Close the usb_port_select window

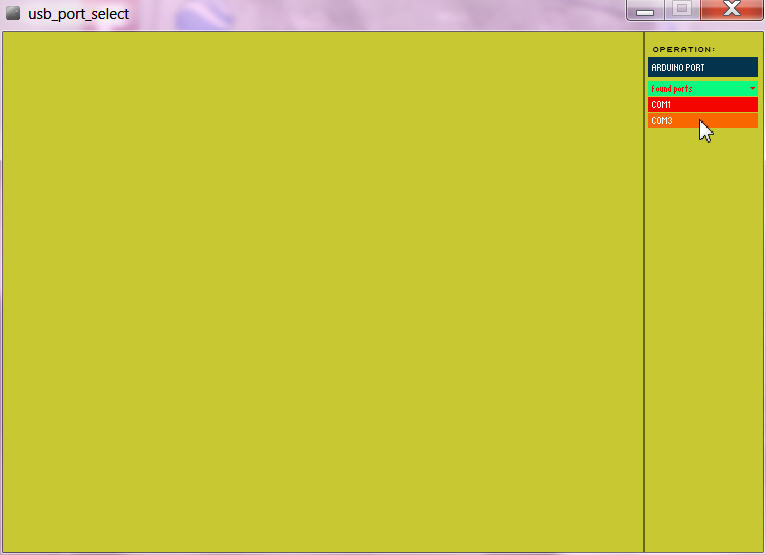point(731,9)
